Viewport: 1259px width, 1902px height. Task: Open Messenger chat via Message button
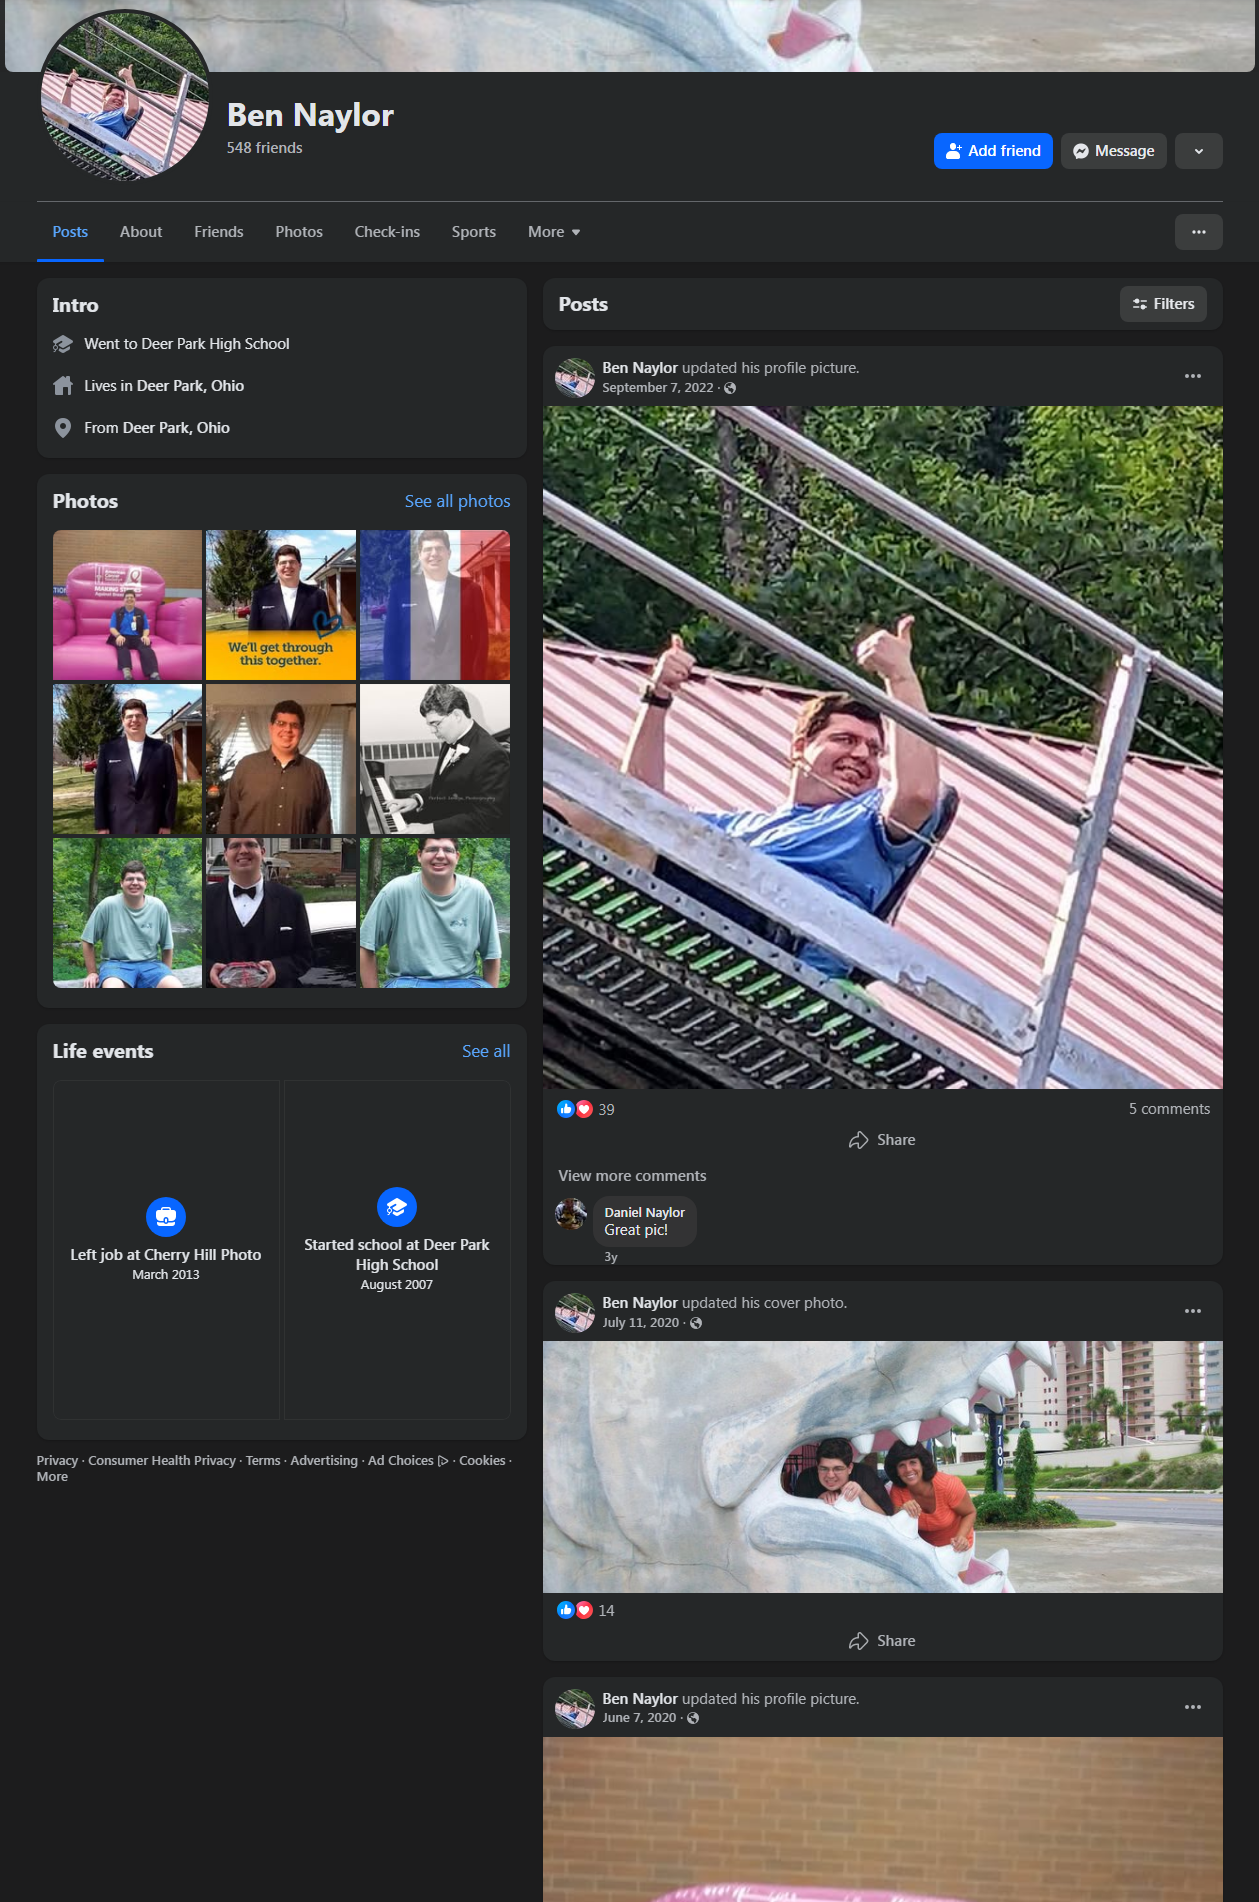[1113, 151]
